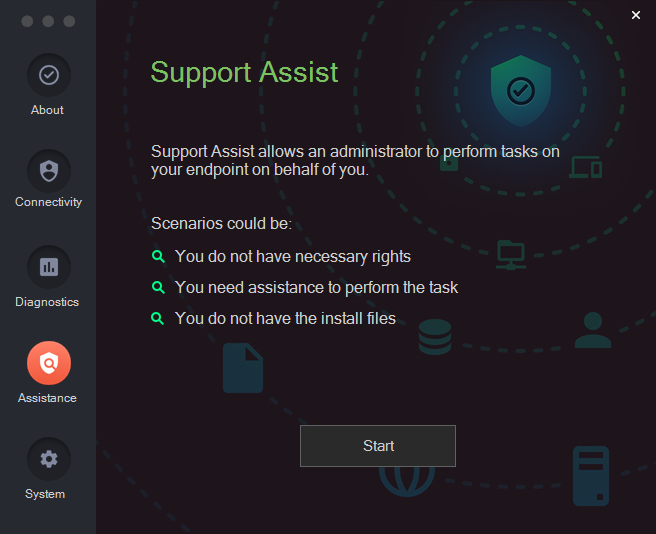Open the System label
Viewport: 656px width, 534px height.
click(x=45, y=494)
